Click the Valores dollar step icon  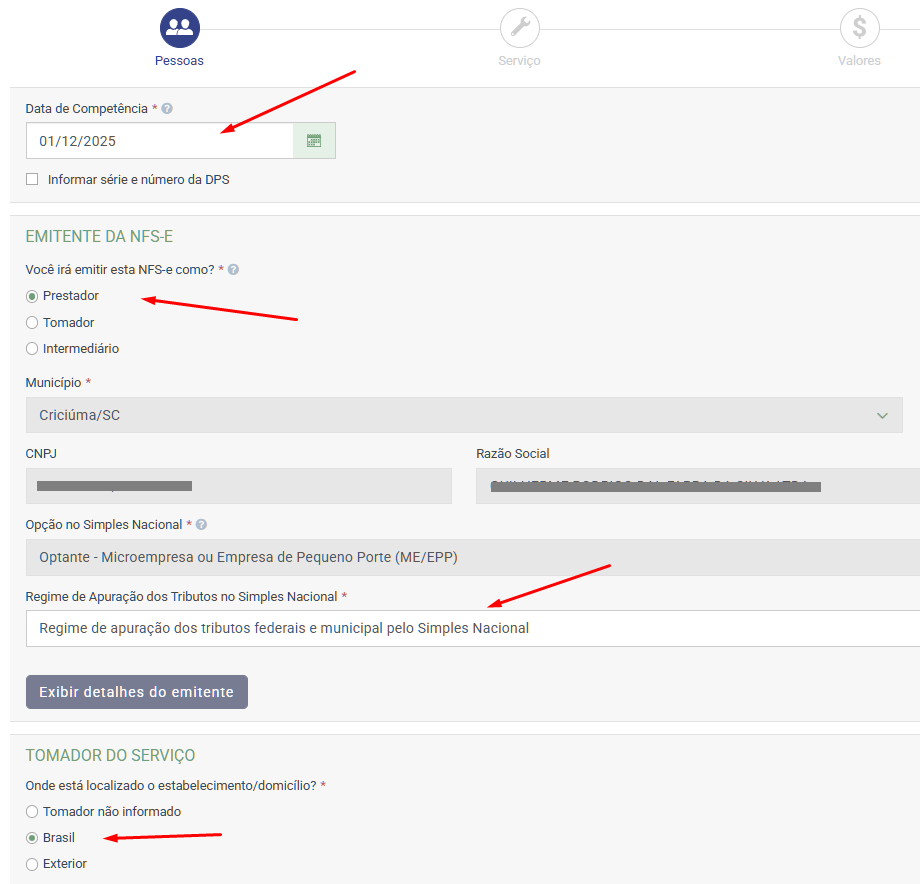(x=859, y=28)
